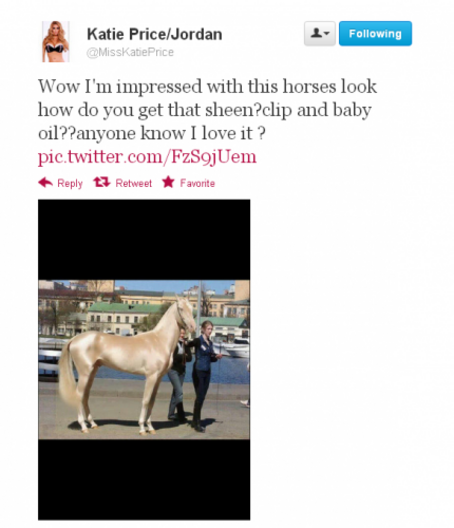Click the black bar above the photo
454x528 pixels.
[x=144, y=239]
